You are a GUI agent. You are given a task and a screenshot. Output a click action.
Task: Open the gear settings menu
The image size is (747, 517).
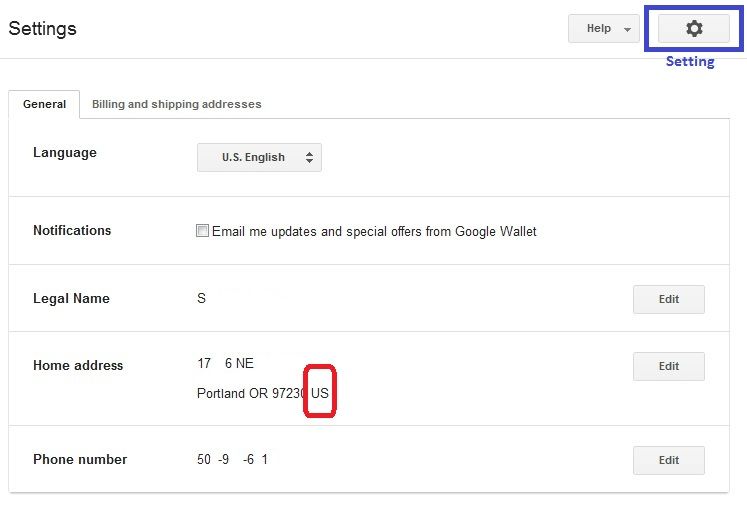coord(693,29)
